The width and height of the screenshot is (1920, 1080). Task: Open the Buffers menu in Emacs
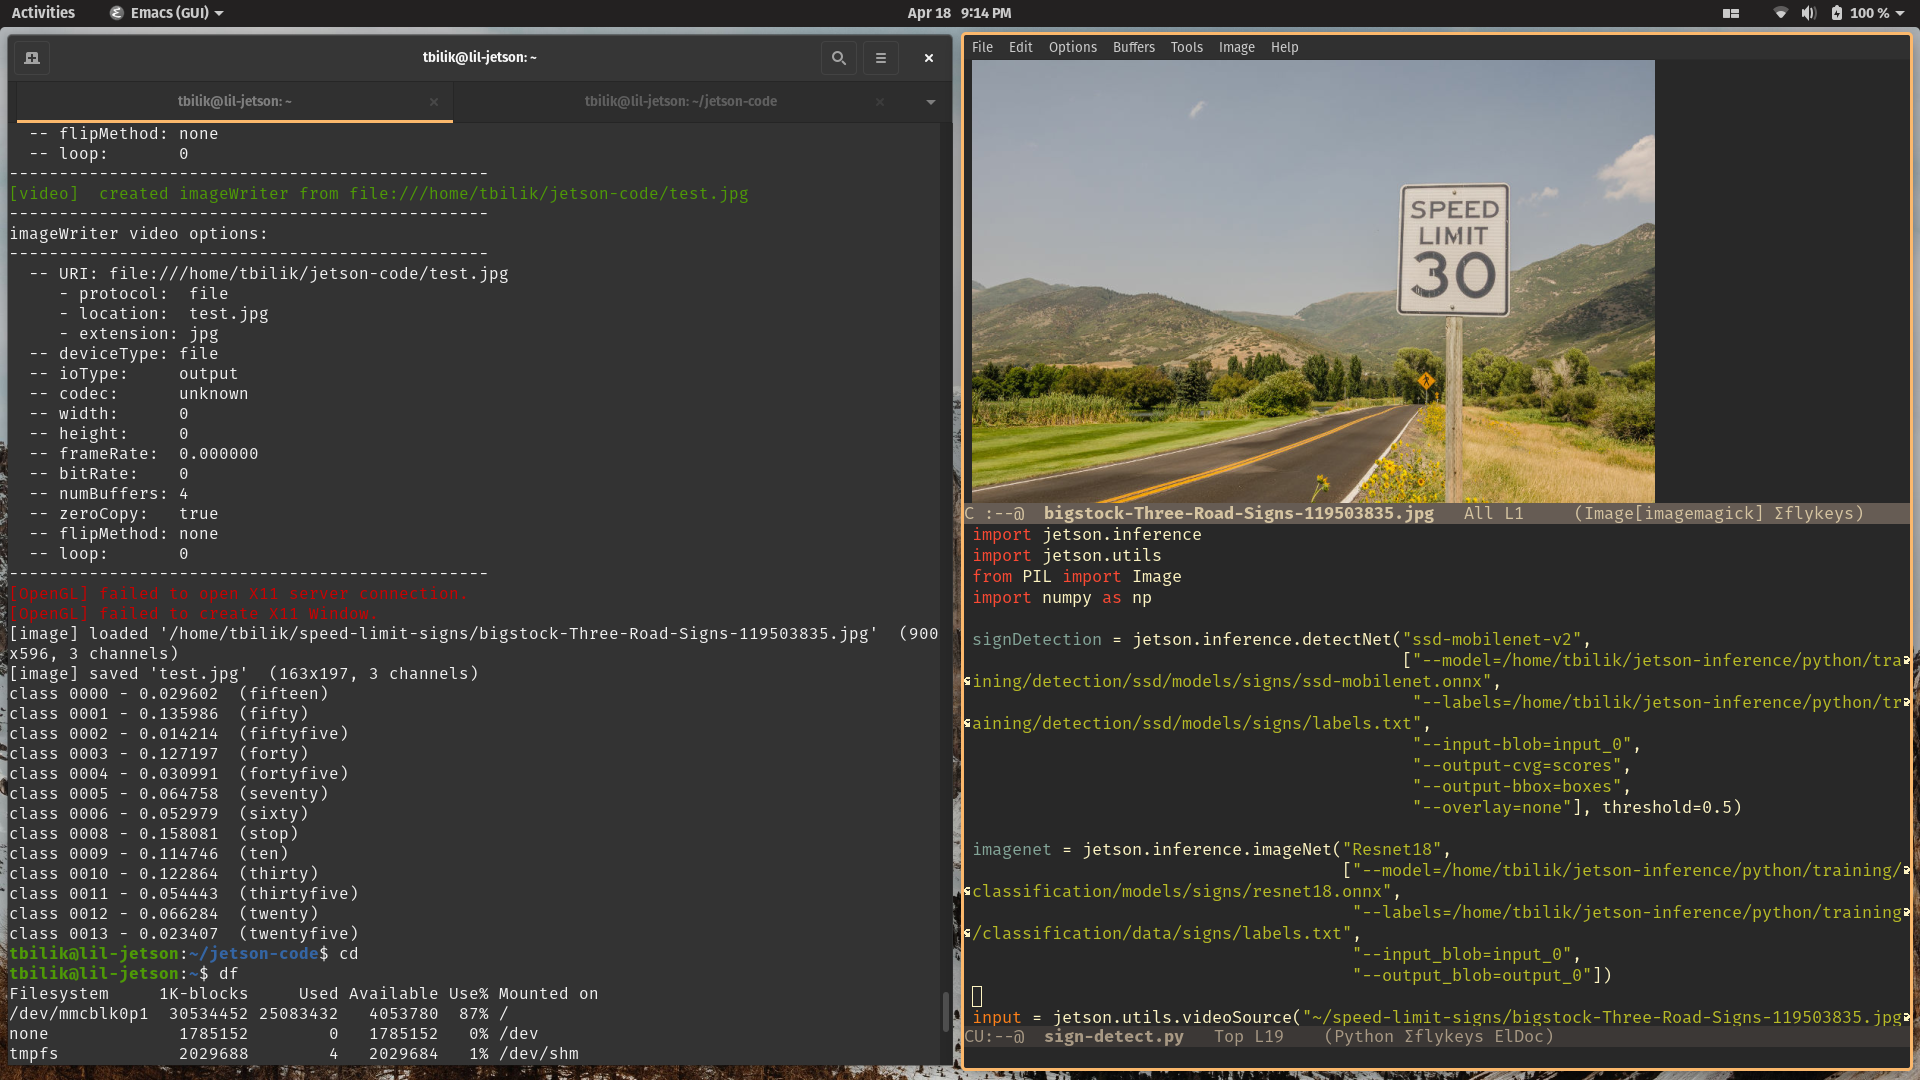click(x=1133, y=47)
